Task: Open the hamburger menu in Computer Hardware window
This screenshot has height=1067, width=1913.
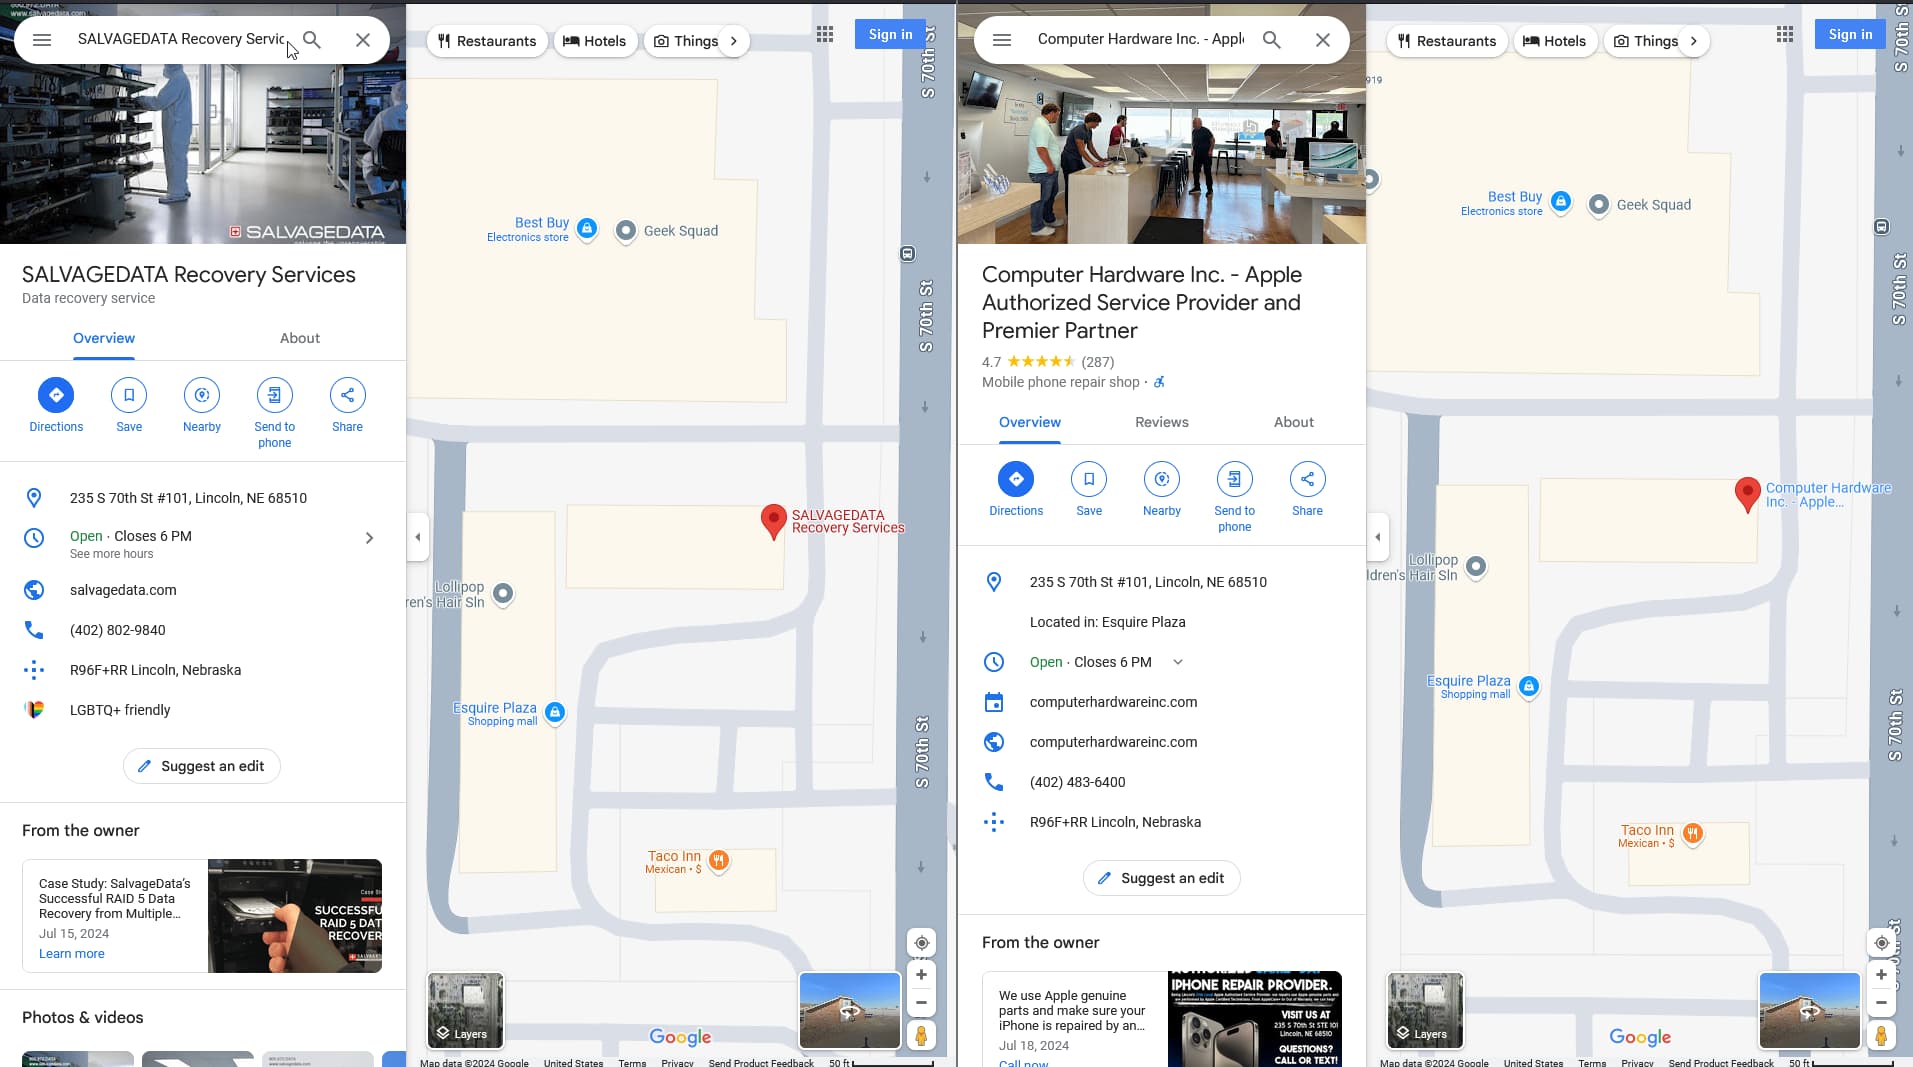Action: tap(1001, 40)
